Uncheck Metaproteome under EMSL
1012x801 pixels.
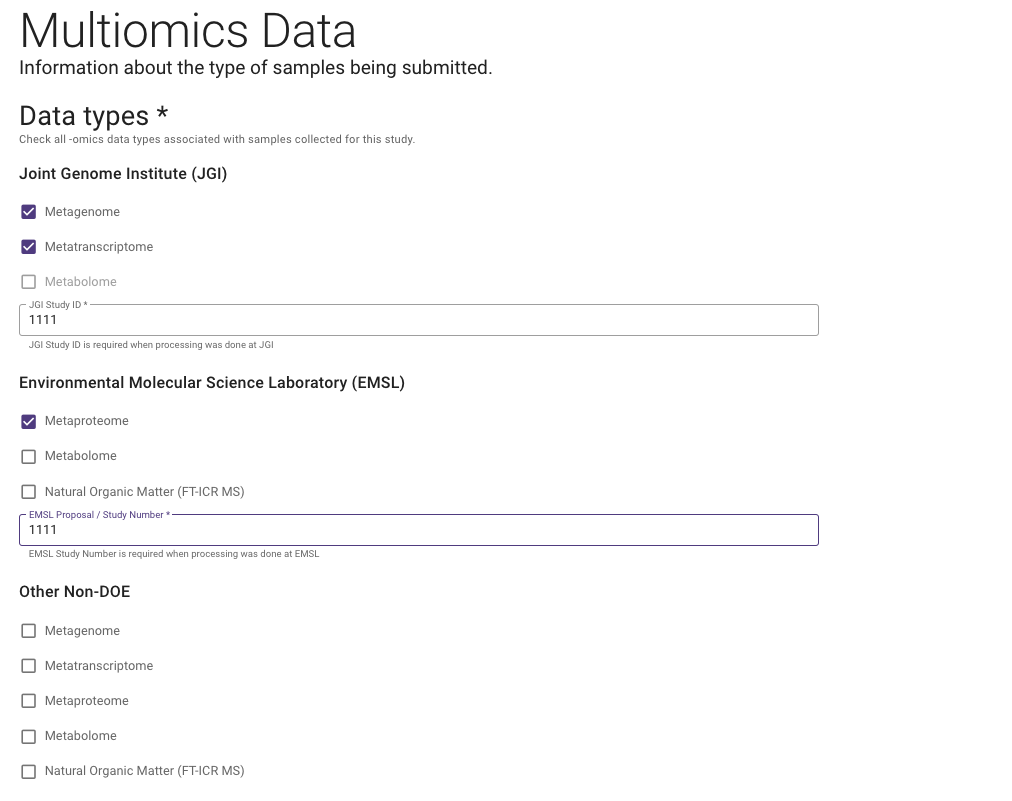pos(29,421)
